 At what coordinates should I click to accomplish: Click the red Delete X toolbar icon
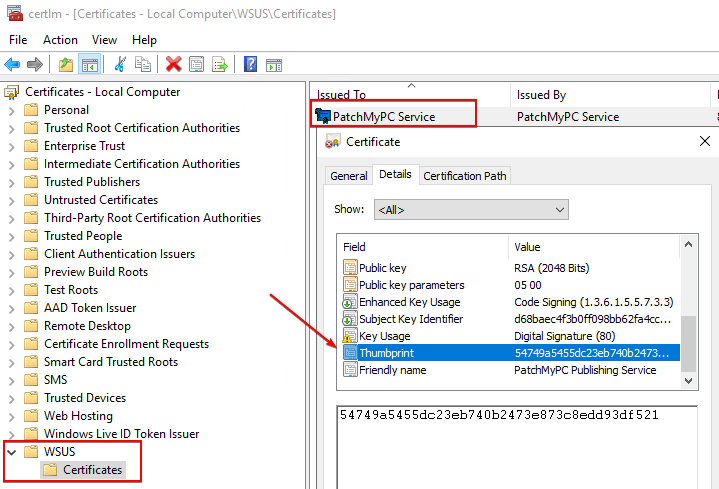(x=173, y=65)
